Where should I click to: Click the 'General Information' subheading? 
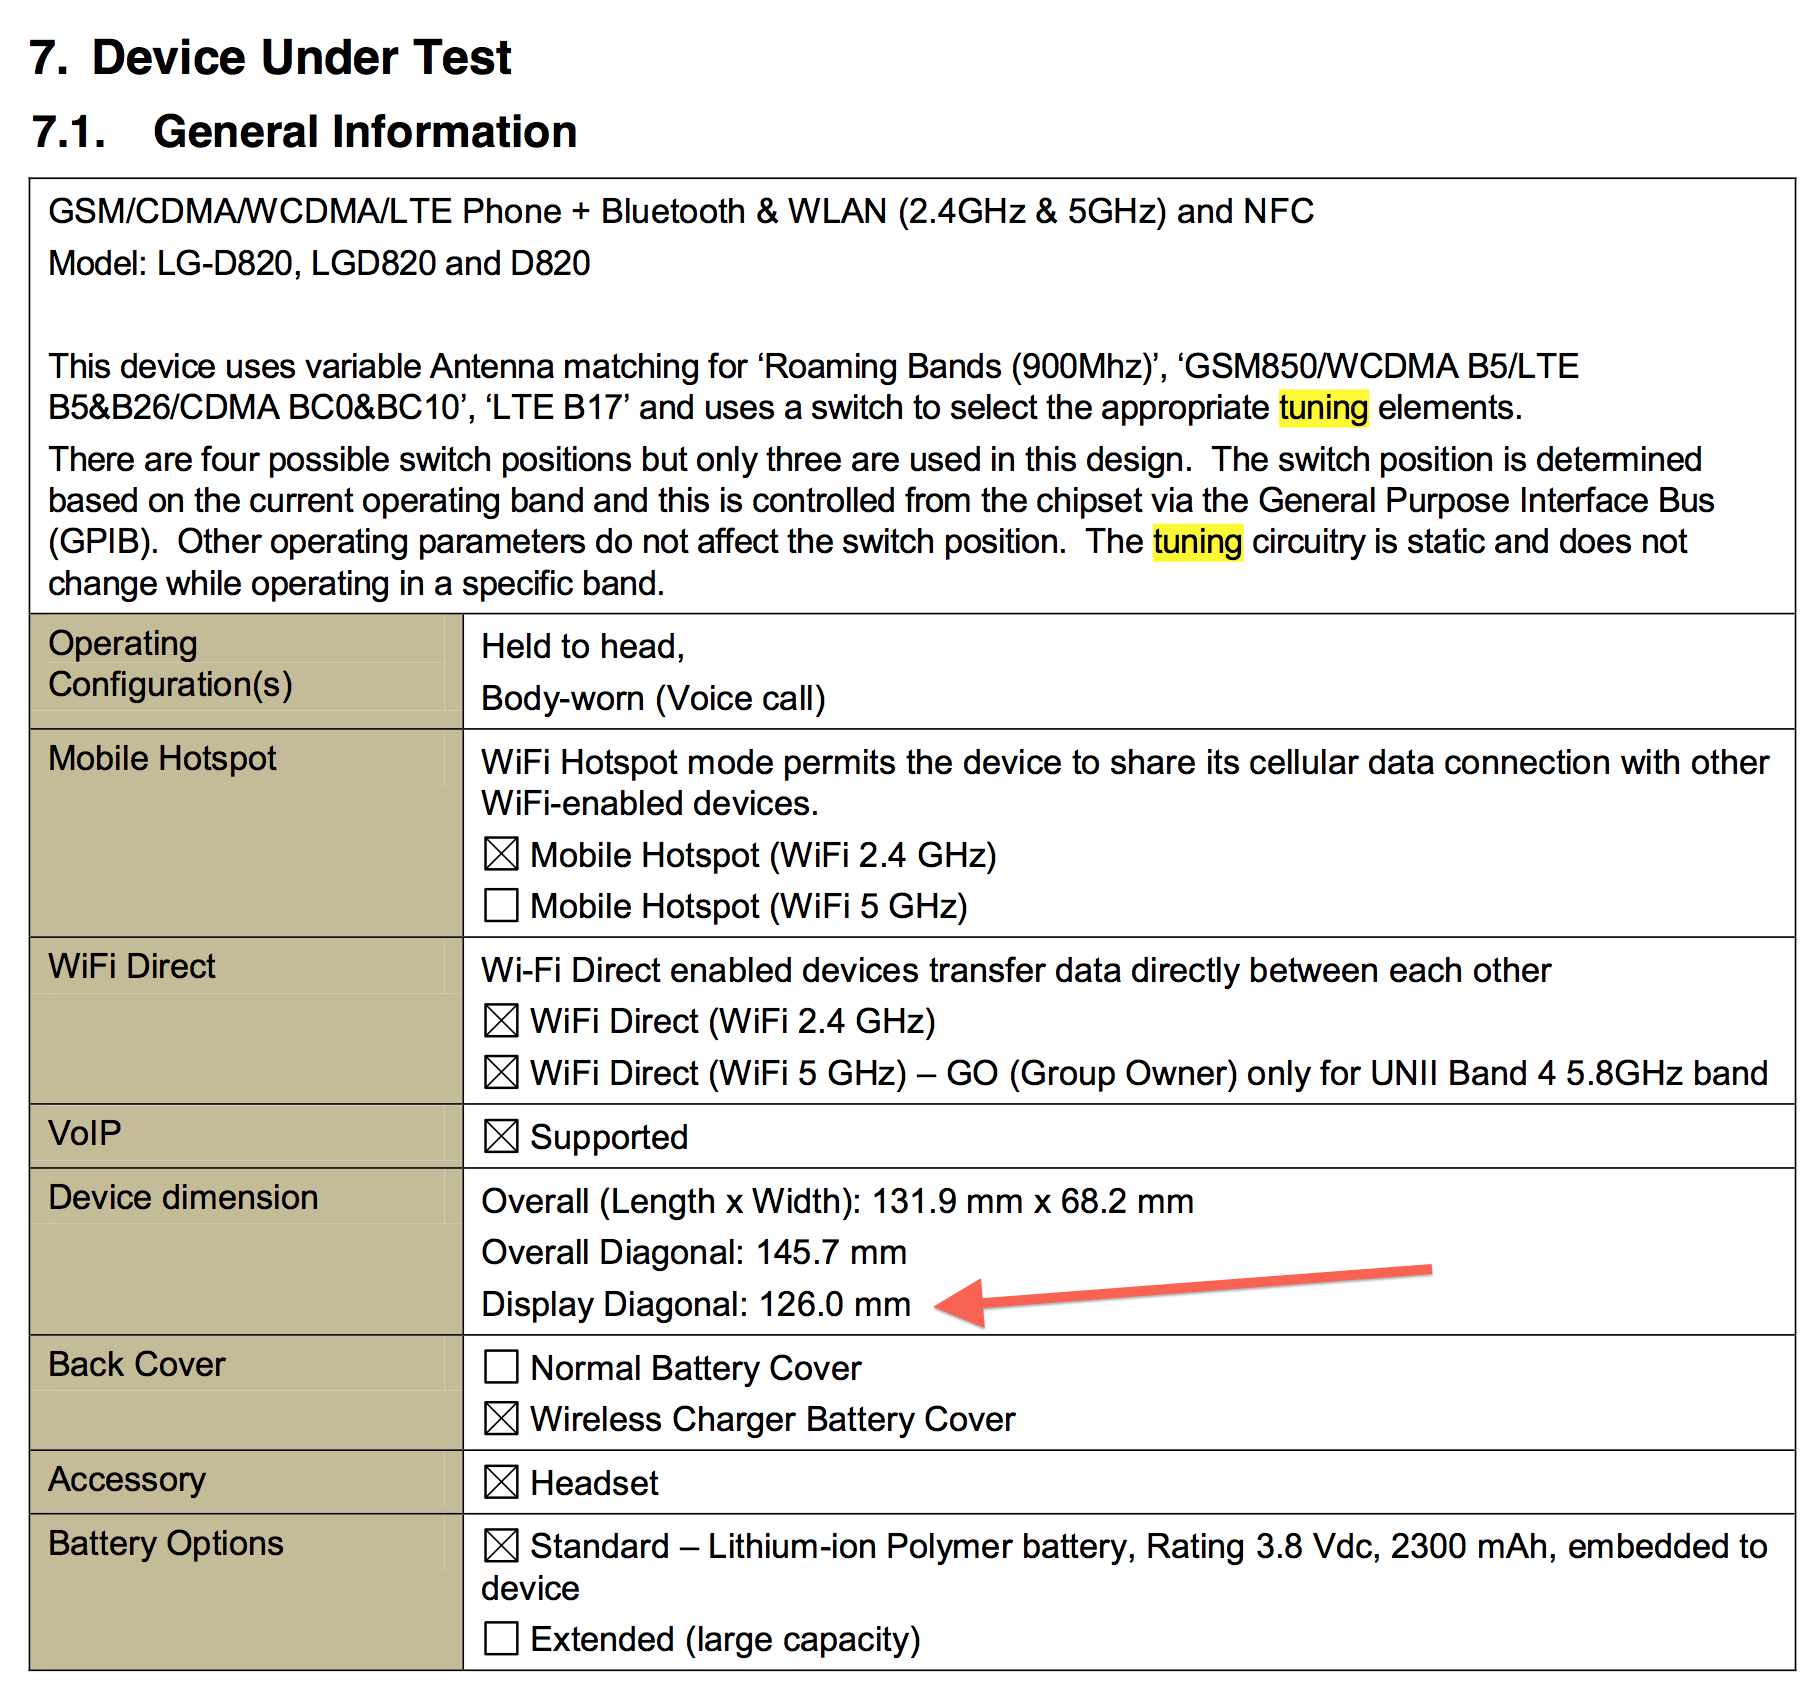point(364,132)
